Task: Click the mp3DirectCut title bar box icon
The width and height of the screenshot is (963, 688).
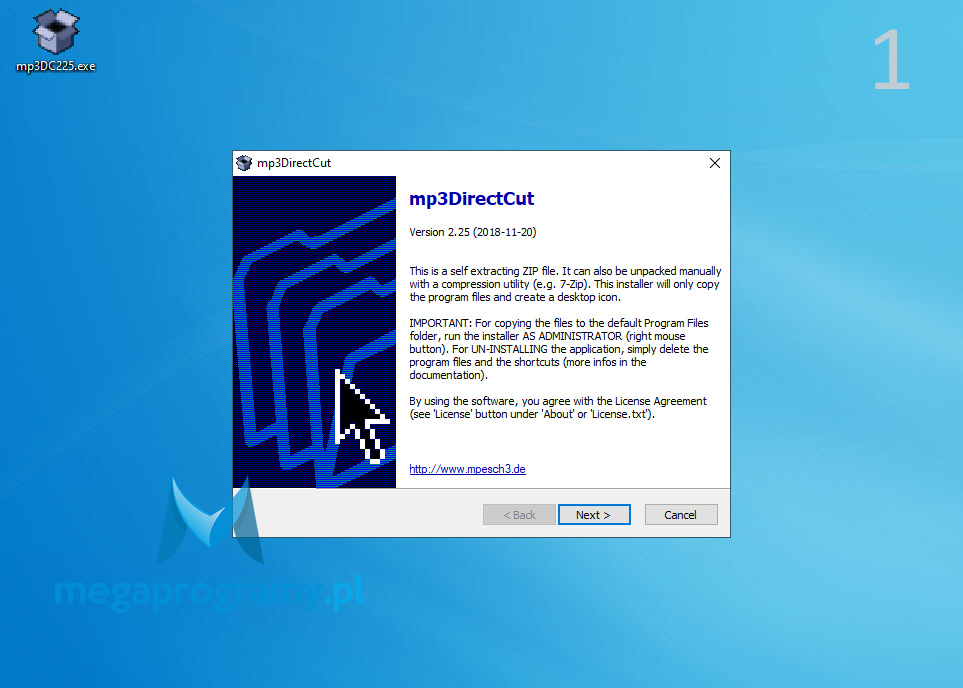Action: 244,163
